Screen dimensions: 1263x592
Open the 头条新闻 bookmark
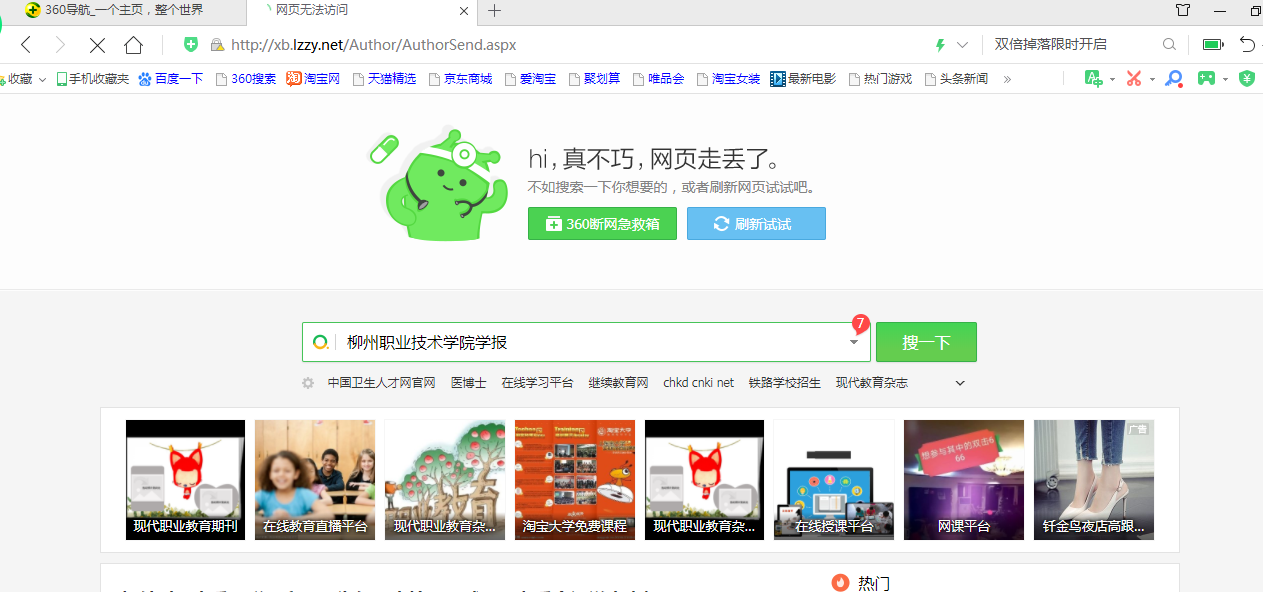[x=956, y=79]
